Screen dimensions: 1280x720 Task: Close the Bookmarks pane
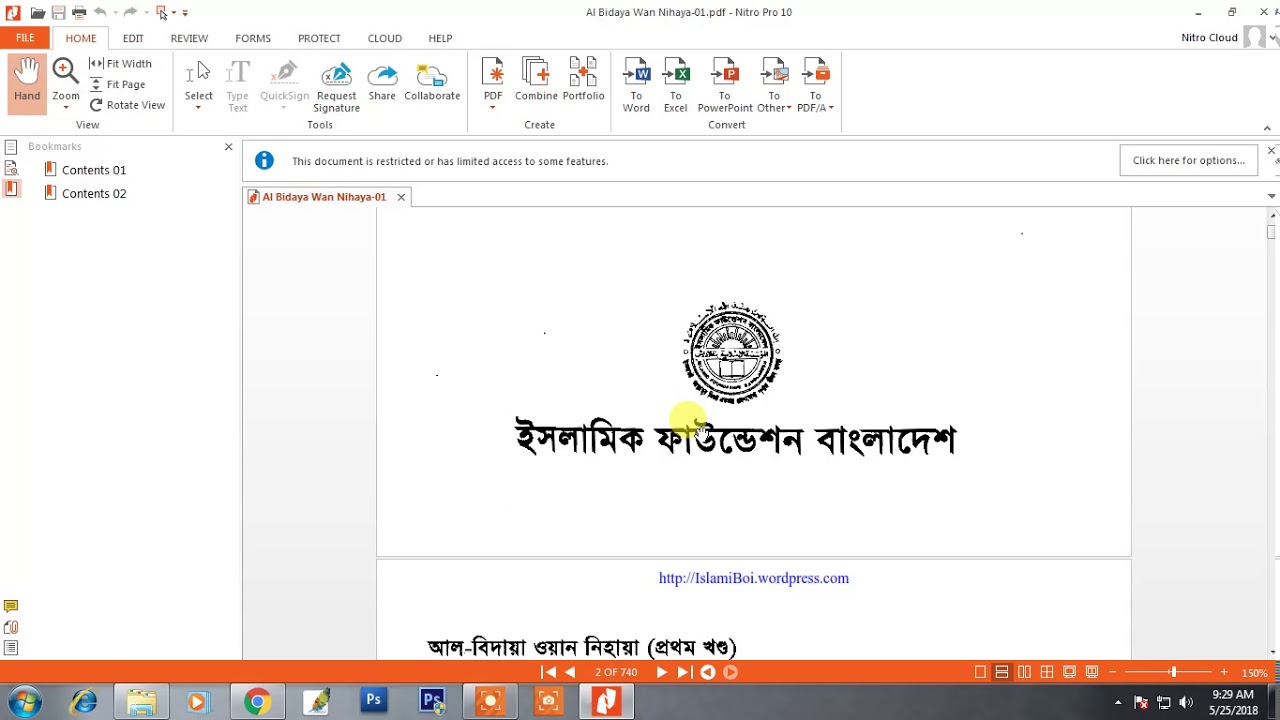pos(228,147)
